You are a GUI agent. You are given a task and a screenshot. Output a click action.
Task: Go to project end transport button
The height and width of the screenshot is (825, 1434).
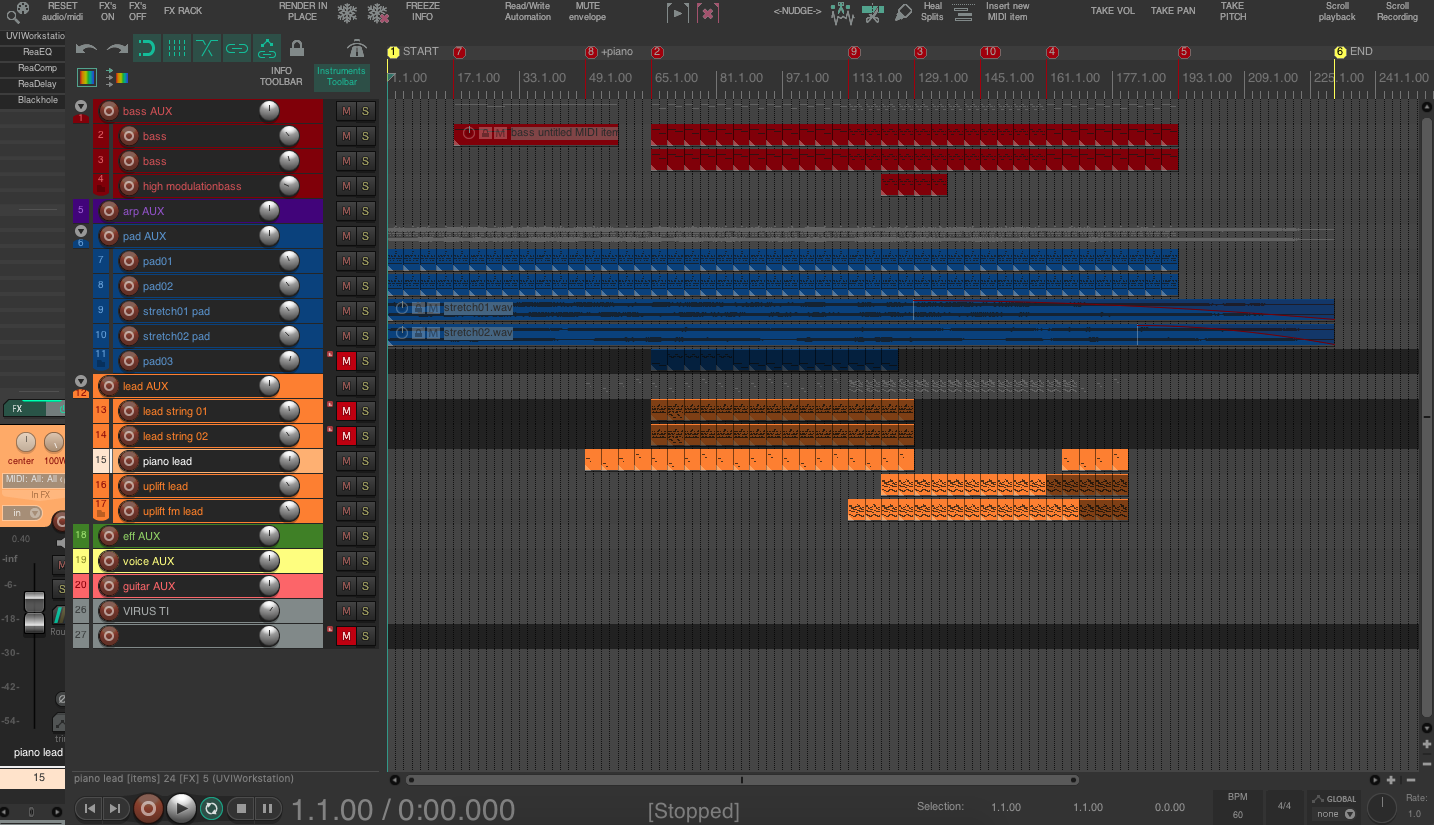tap(115, 808)
